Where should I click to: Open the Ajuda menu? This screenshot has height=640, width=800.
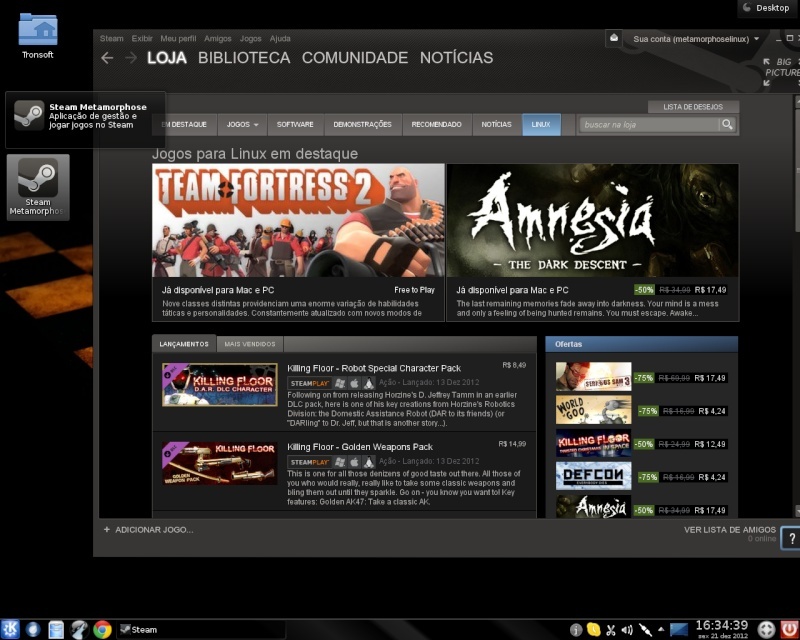(280, 38)
